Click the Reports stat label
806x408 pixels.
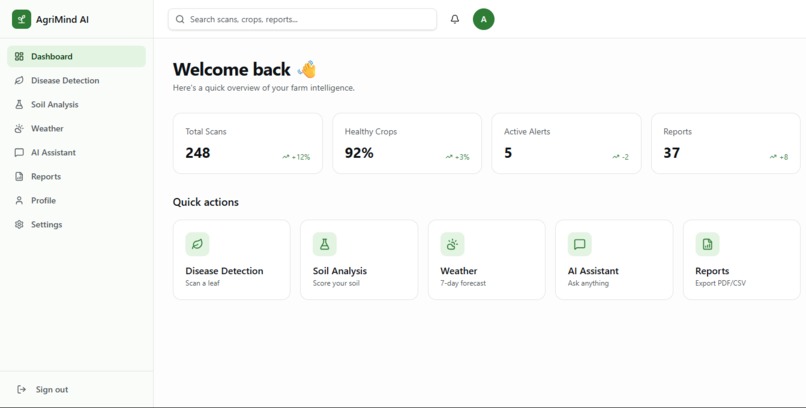pos(677,132)
